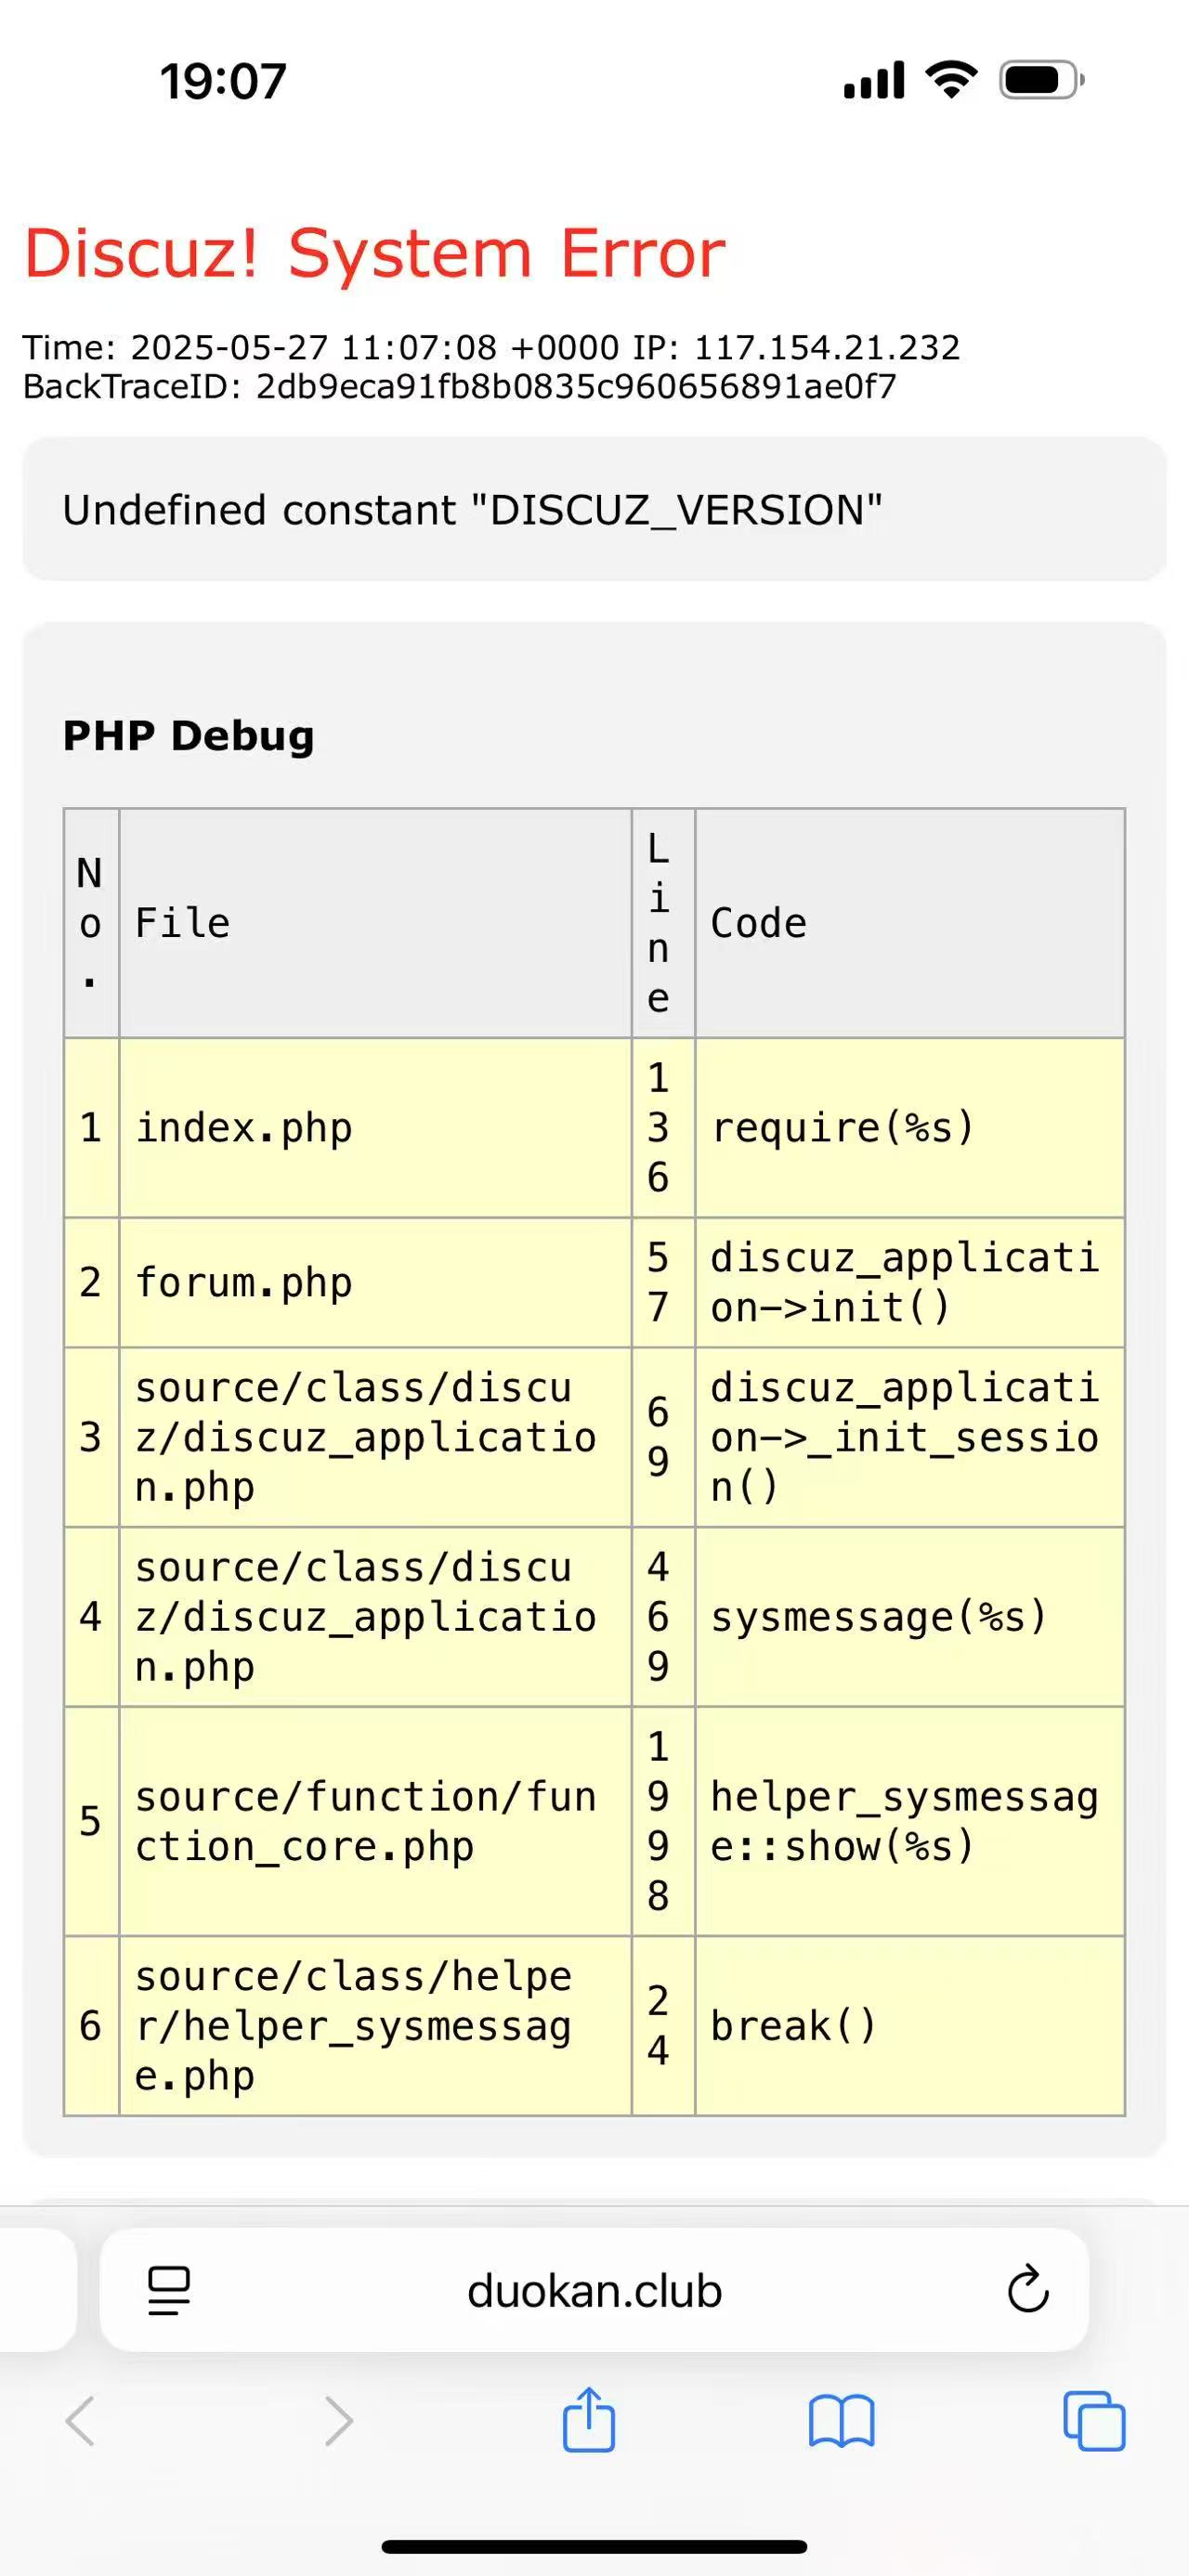1189x2576 pixels.
Task: Select the helper_sysmessage.php file cell
Action: [x=376, y=2026]
